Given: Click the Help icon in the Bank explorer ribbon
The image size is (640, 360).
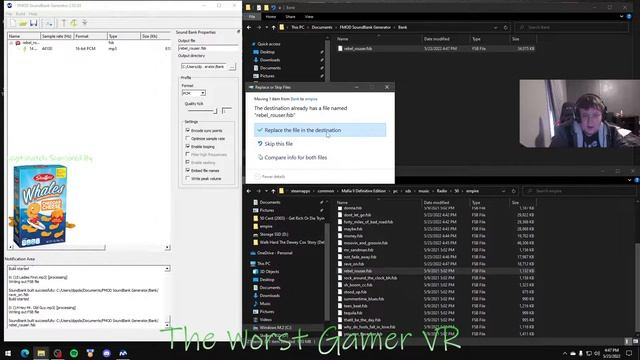Looking at the screenshot, I should coord(629,16).
